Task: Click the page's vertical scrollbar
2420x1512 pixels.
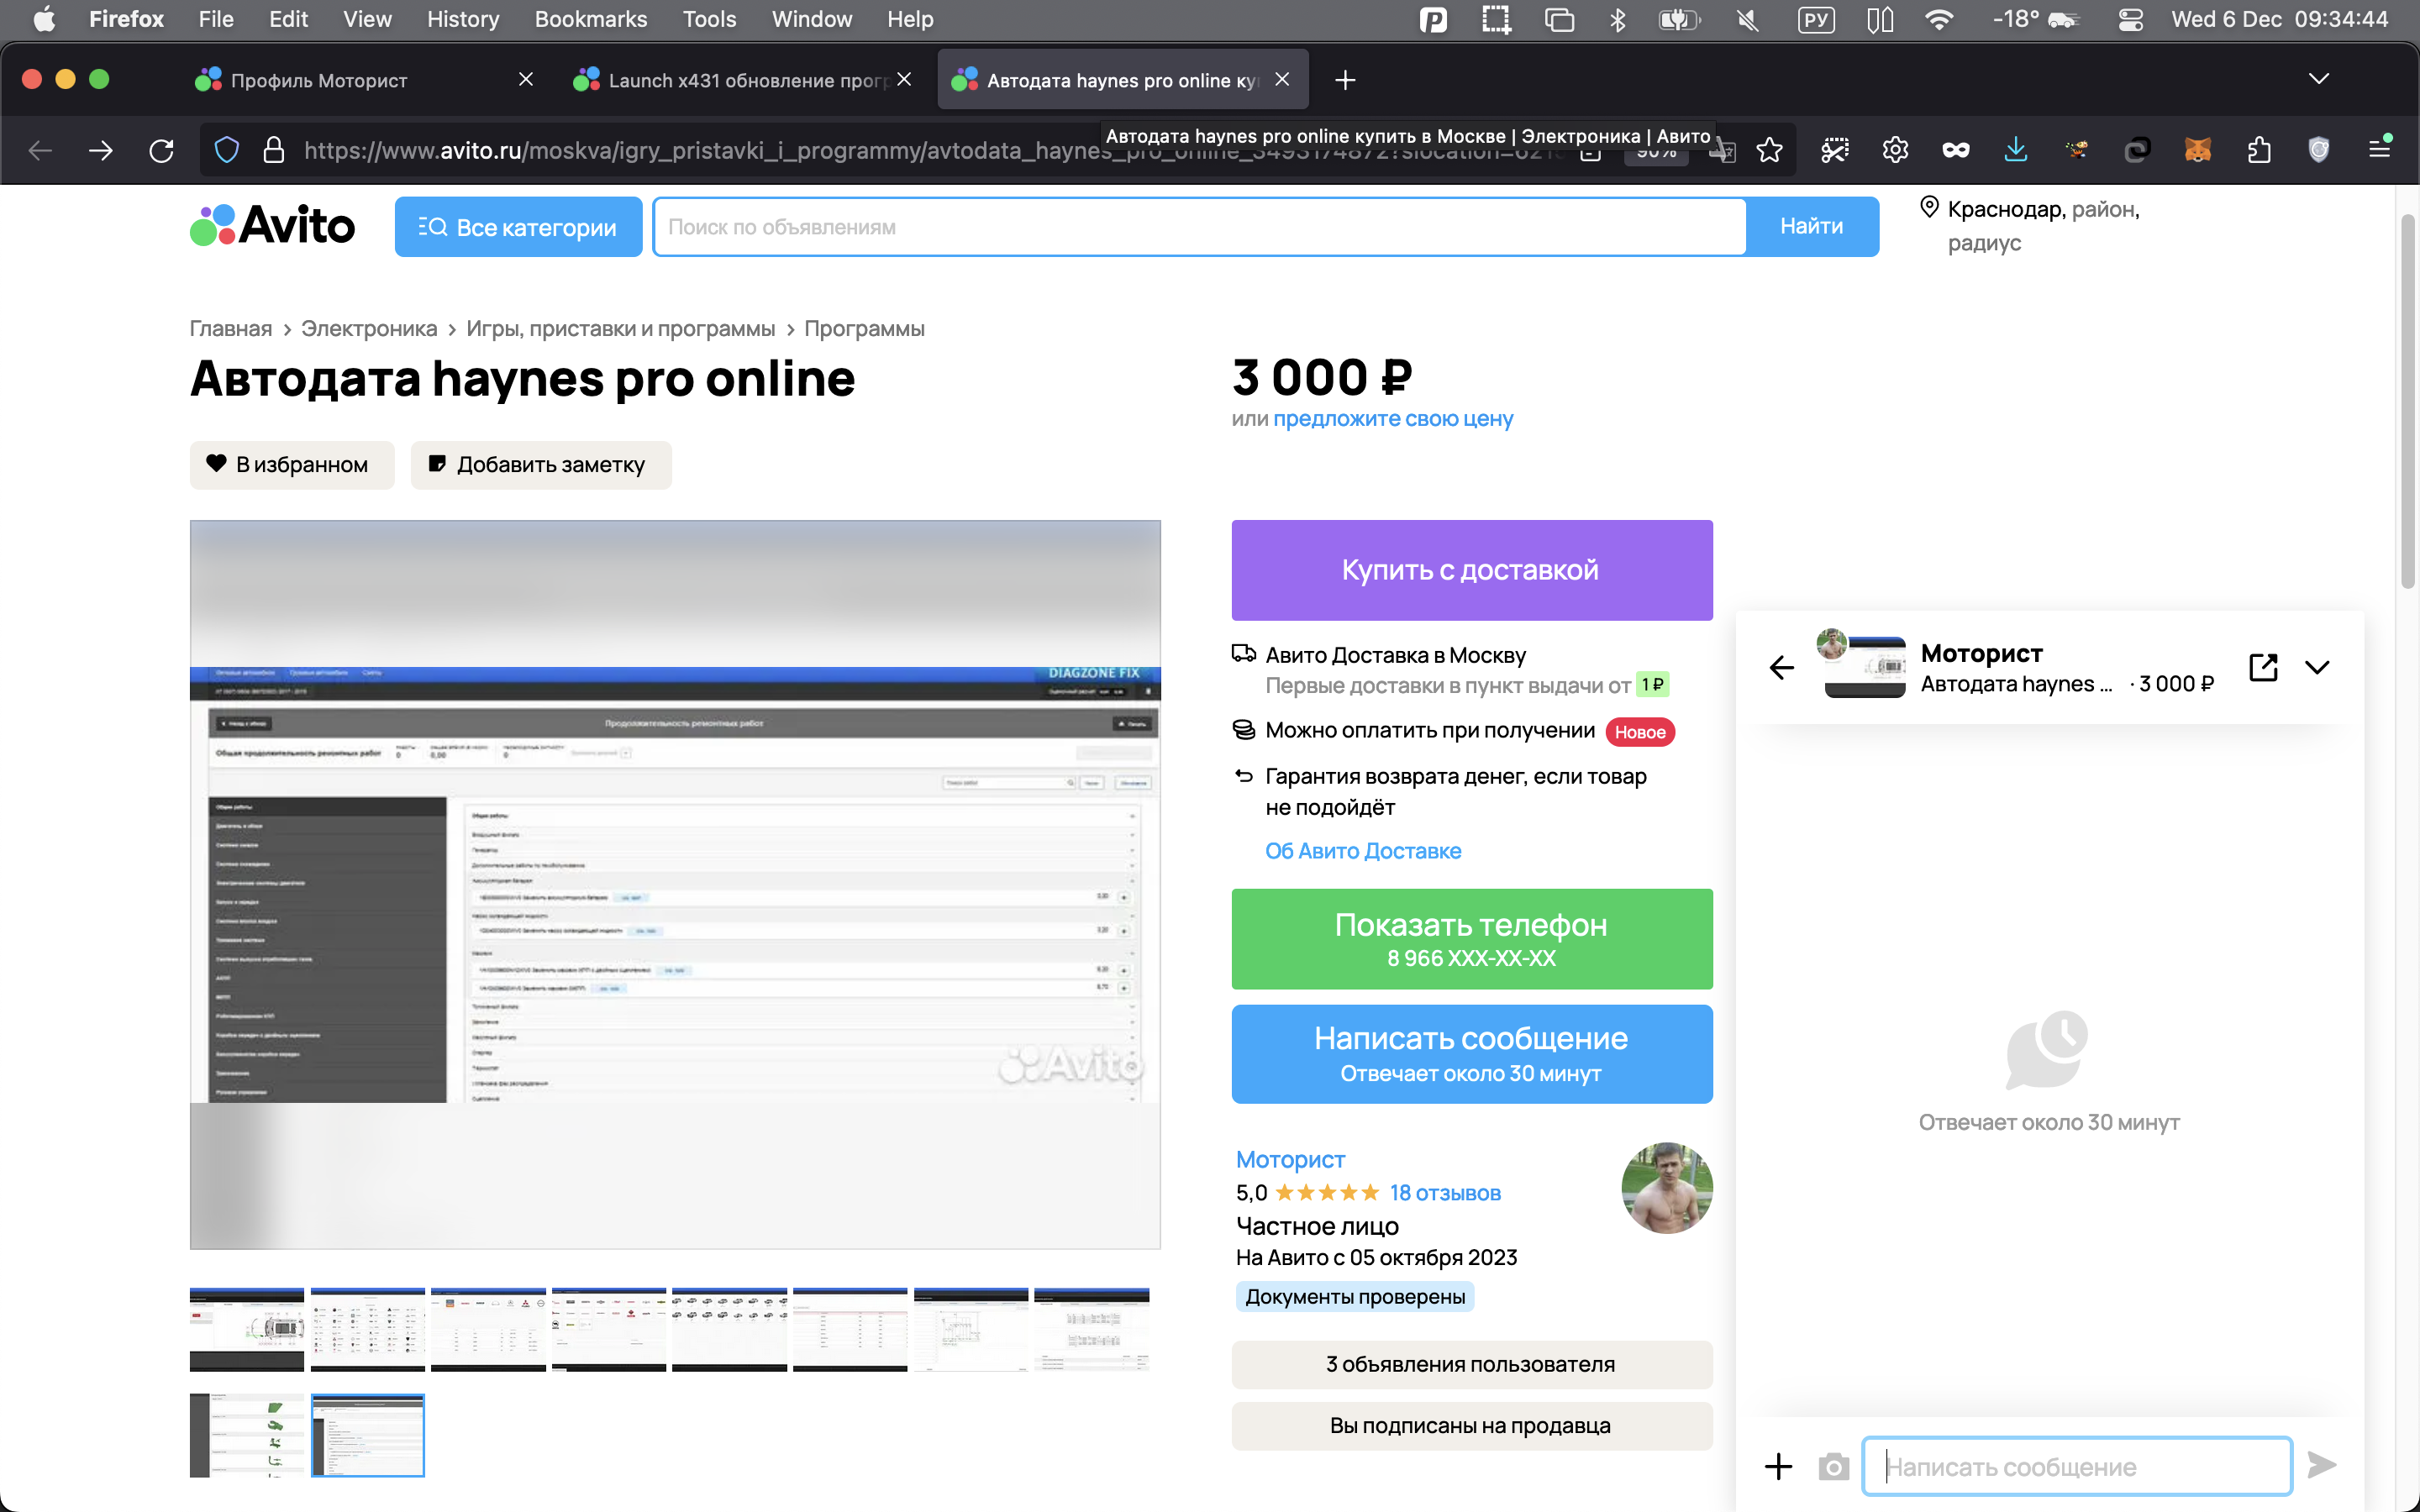Action: tap(2407, 400)
